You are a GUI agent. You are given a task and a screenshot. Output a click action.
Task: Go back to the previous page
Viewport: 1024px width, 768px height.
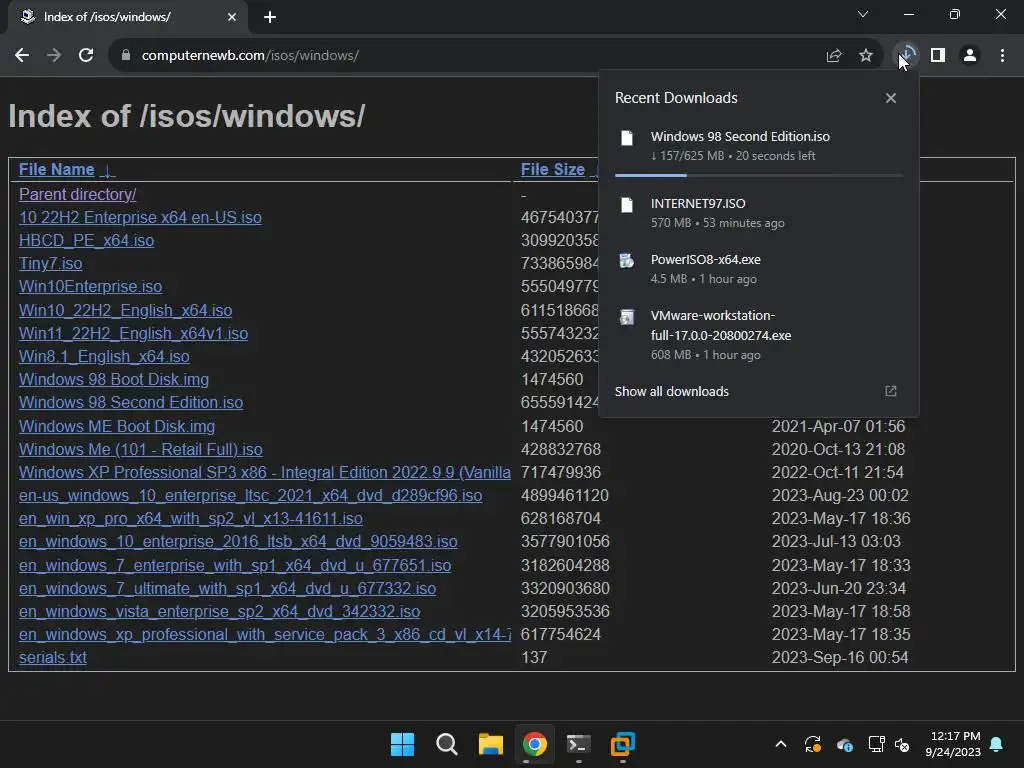(22, 56)
